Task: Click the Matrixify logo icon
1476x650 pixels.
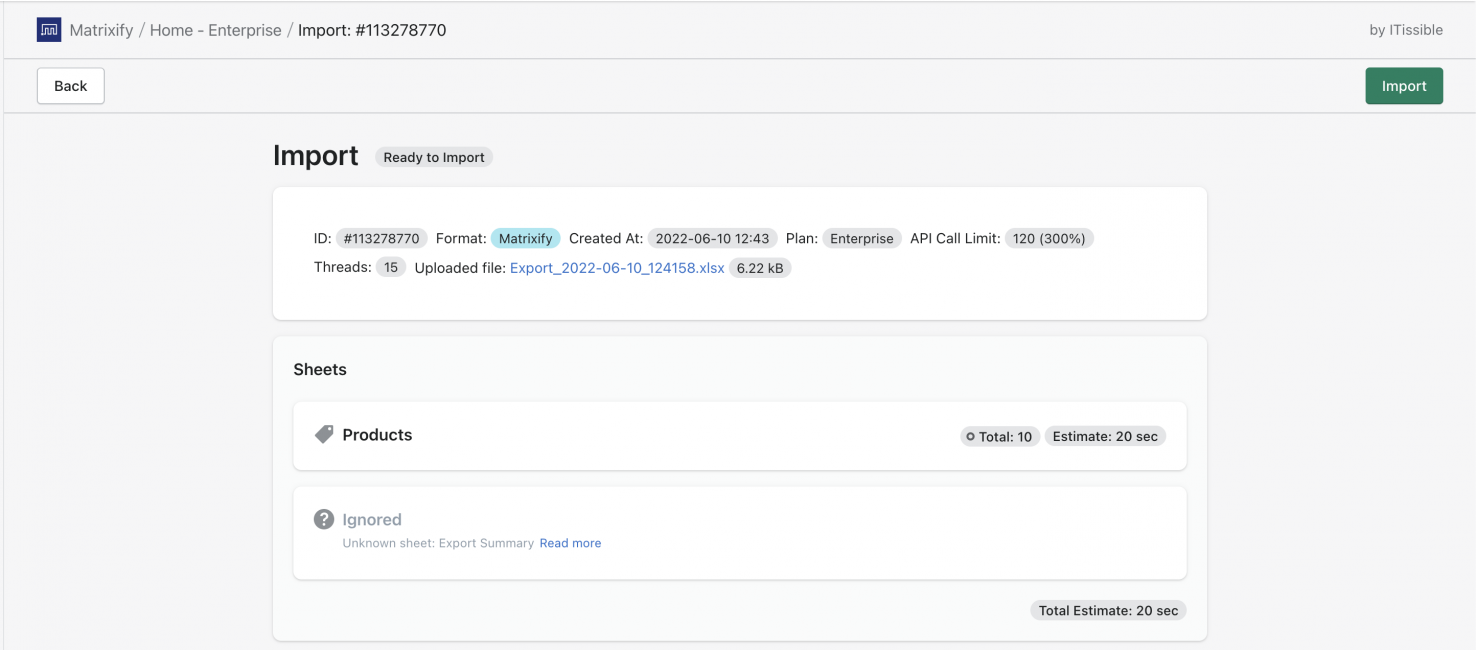Action: click(x=48, y=29)
